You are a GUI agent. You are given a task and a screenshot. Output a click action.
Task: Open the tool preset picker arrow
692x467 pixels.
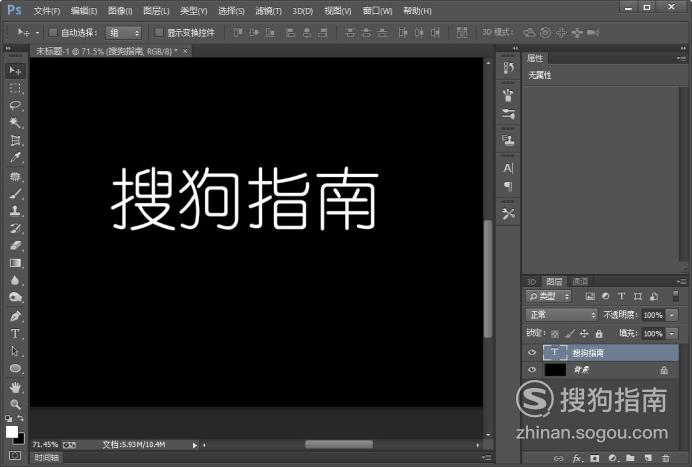point(38,33)
